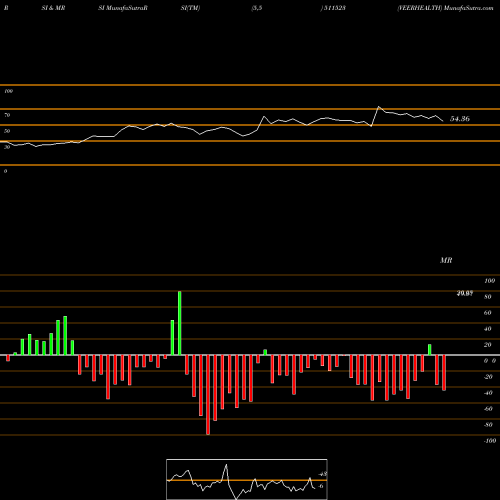Click the -40 axis label on MR panel
Image resolution: width=500 pixels, height=500 pixels.
coord(488,393)
